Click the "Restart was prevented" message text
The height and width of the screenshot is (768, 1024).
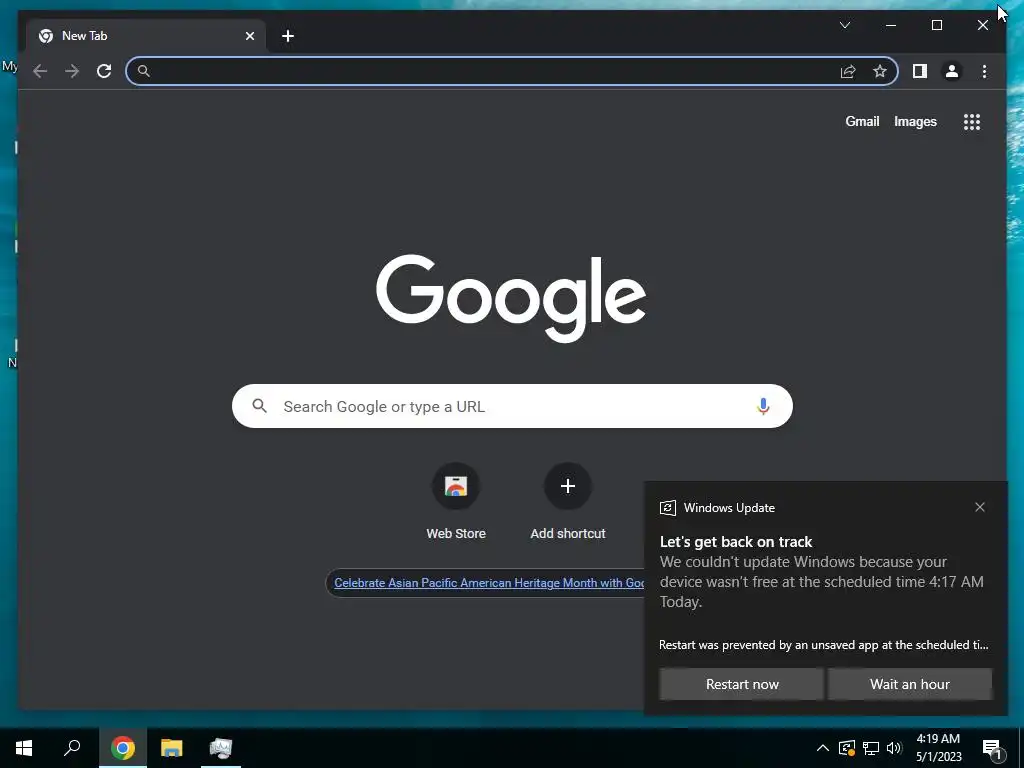click(824, 645)
